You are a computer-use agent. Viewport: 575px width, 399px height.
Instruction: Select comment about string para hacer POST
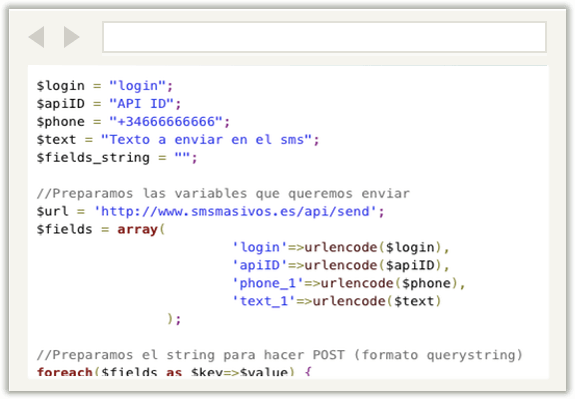pyautogui.click(x=279, y=355)
